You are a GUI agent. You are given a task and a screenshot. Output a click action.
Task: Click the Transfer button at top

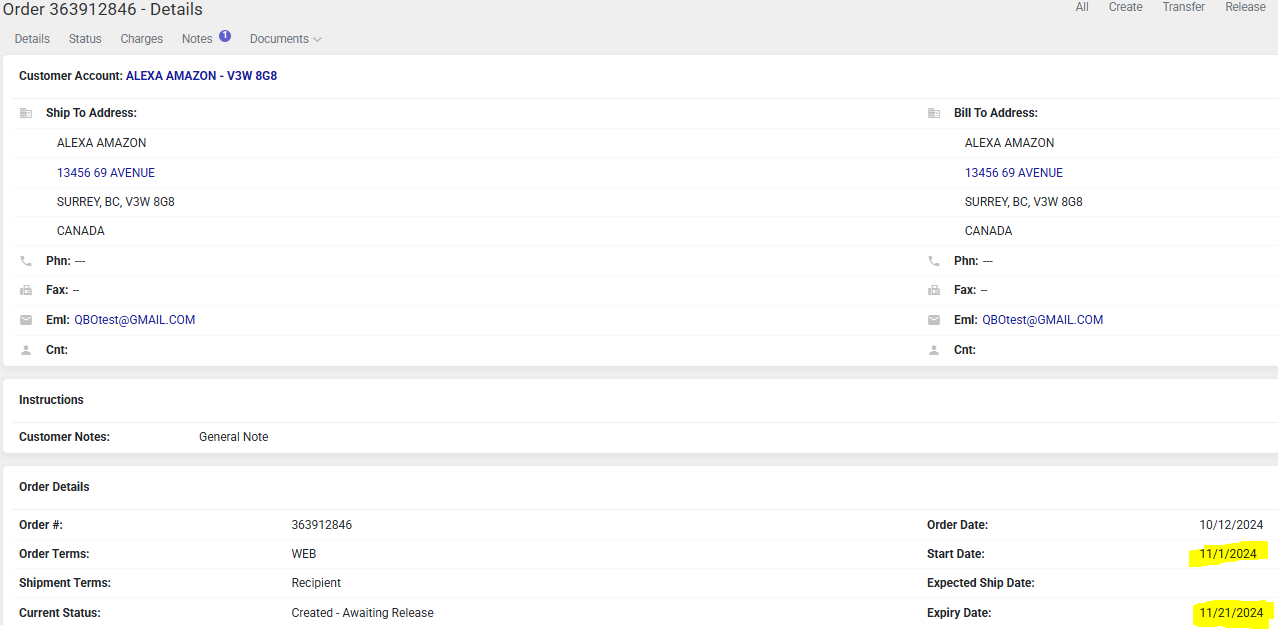pos(1183,7)
